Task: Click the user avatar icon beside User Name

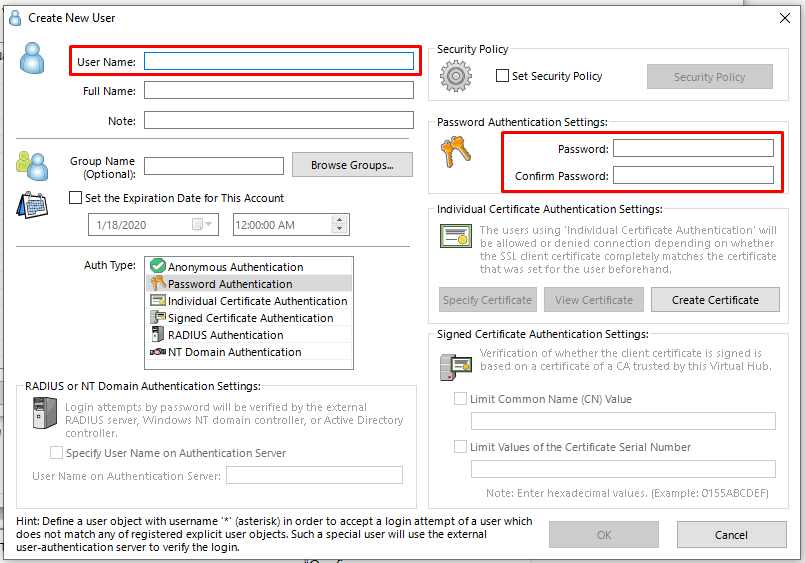Action: pyautogui.click(x=32, y=58)
